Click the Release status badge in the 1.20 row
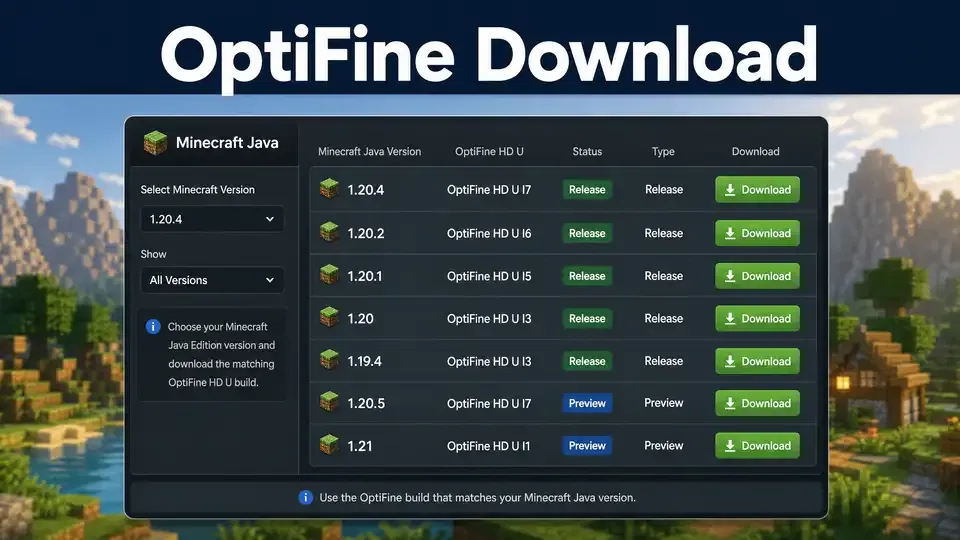Viewport: 960px width, 540px height. [x=587, y=318]
